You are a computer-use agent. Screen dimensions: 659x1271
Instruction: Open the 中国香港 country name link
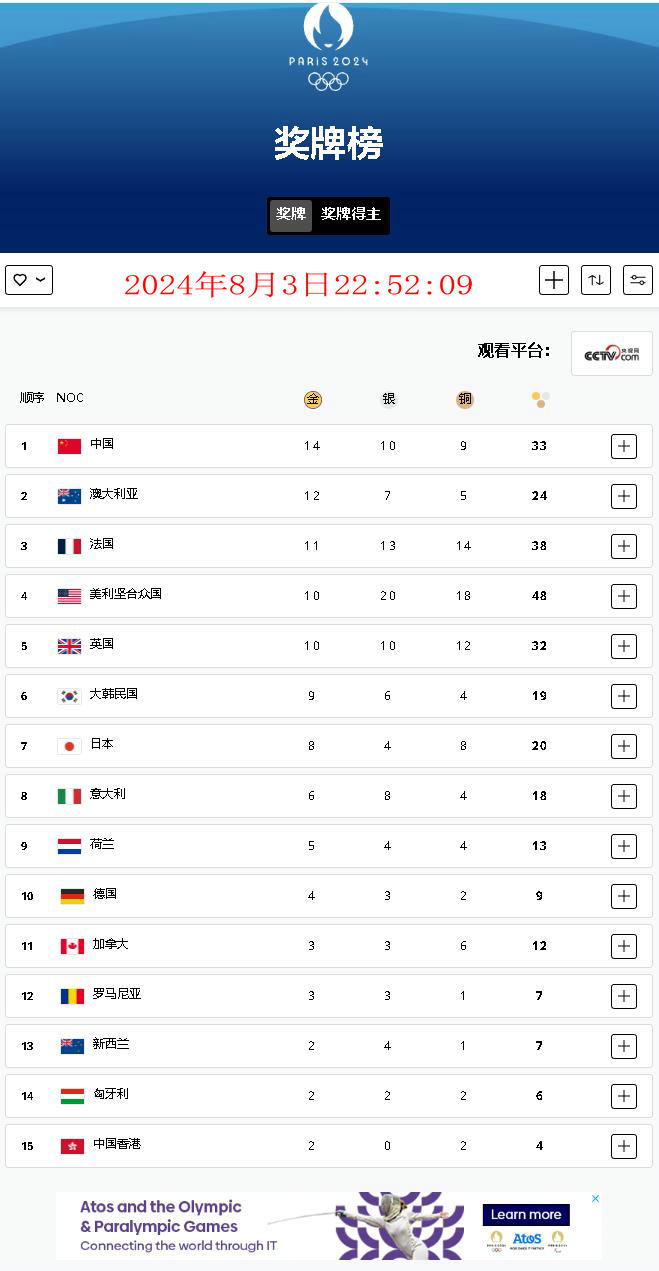pos(117,1144)
